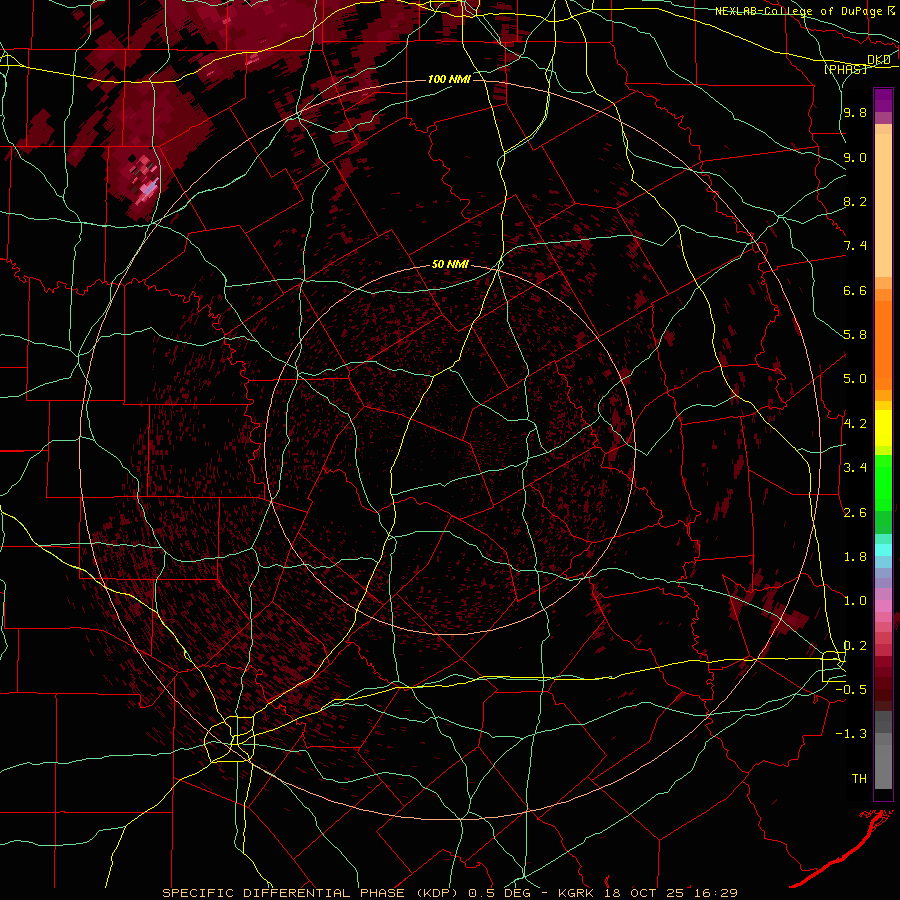Click the yellow segment of the color bar
The height and width of the screenshot is (900, 900).
point(883,428)
